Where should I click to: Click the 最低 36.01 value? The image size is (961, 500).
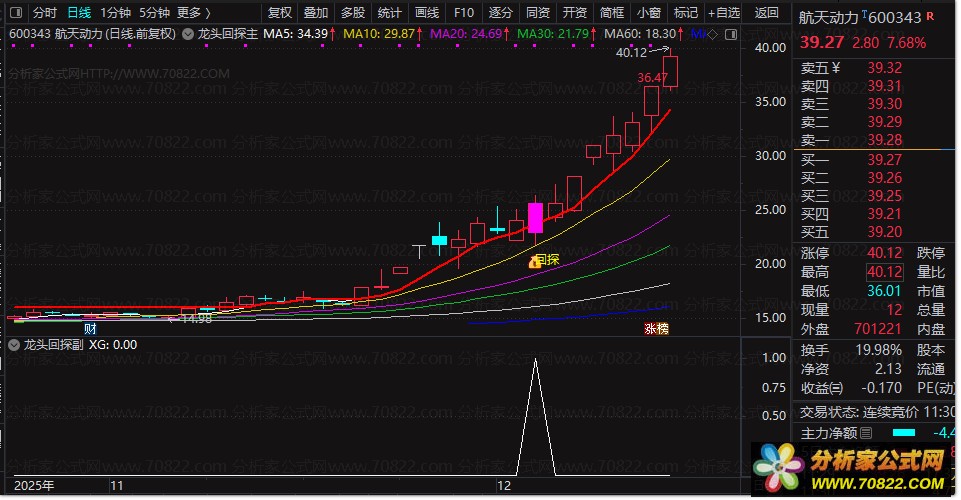click(x=884, y=291)
